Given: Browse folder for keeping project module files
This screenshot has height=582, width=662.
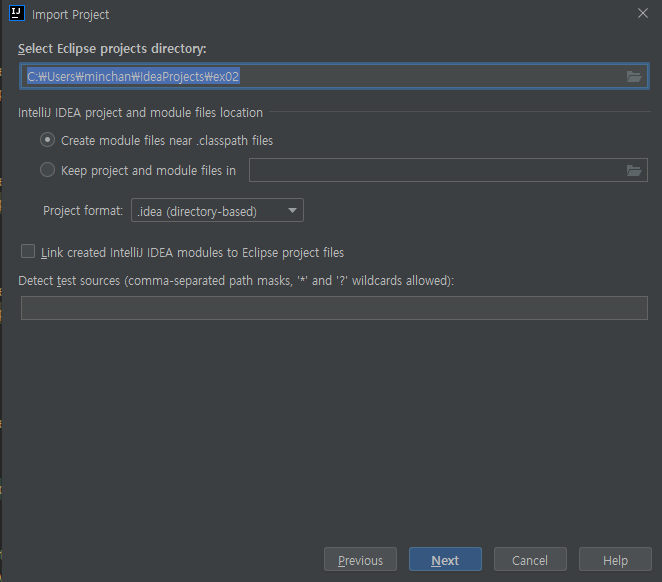Looking at the screenshot, I should click(x=634, y=171).
